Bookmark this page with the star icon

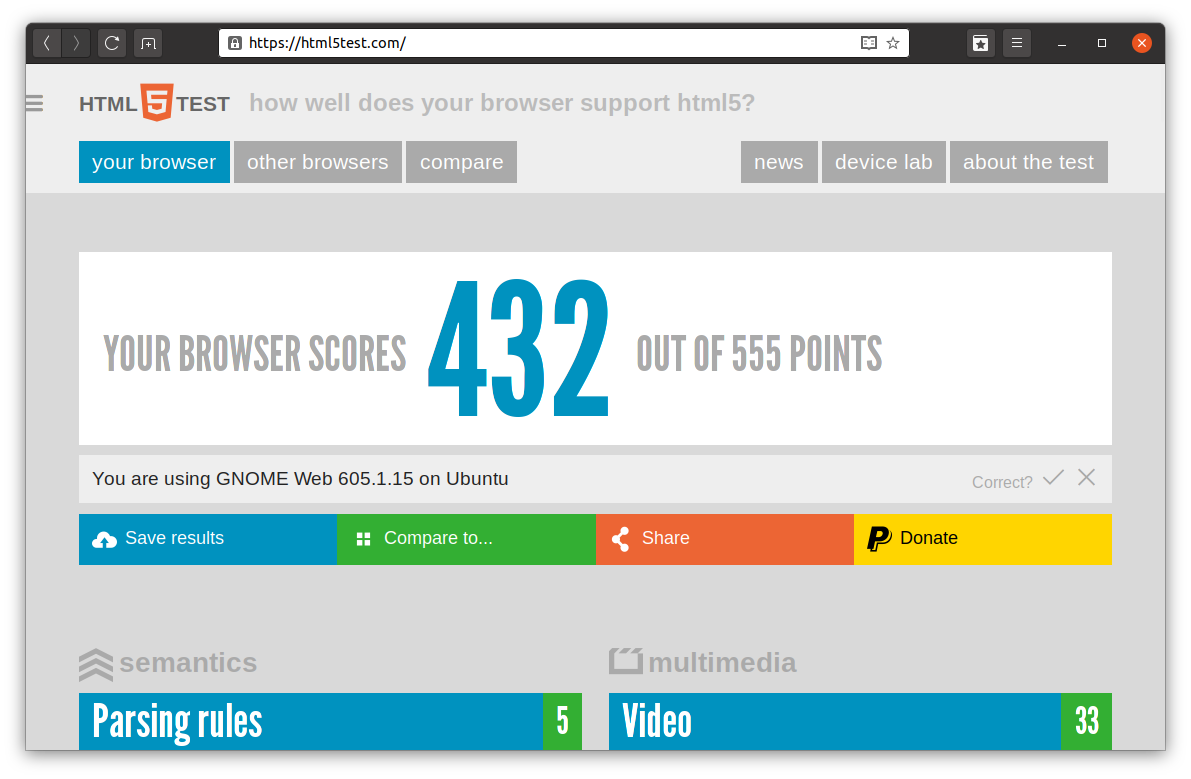click(x=893, y=43)
